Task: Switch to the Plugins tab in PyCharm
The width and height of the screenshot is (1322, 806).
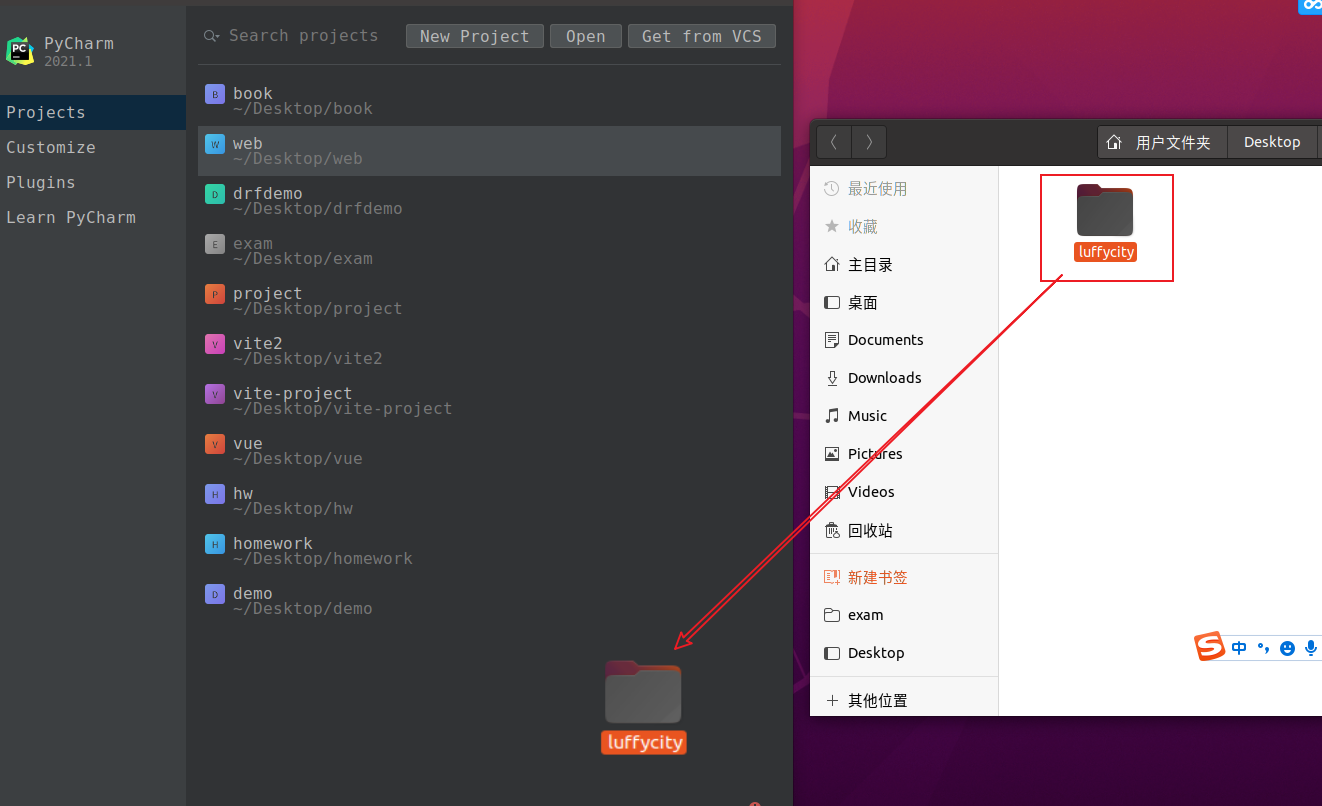Action: pyautogui.click(x=93, y=182)
